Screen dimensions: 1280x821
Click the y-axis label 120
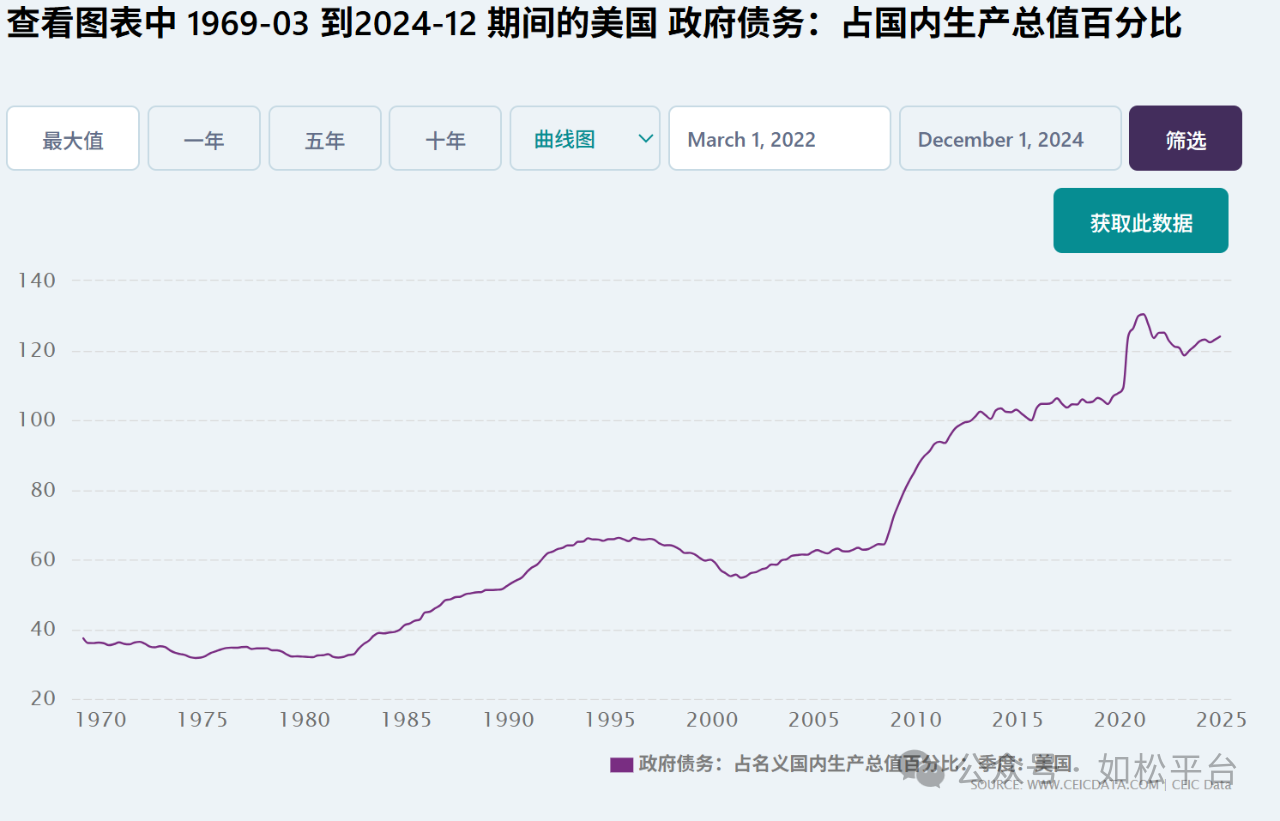point(37,351)
